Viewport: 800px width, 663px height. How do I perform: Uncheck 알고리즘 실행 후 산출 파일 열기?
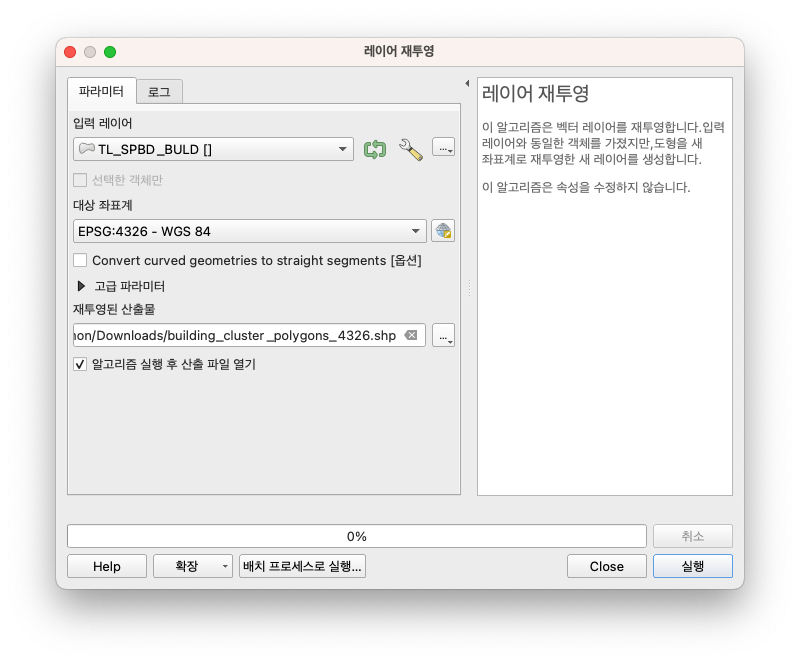(80, 364)
